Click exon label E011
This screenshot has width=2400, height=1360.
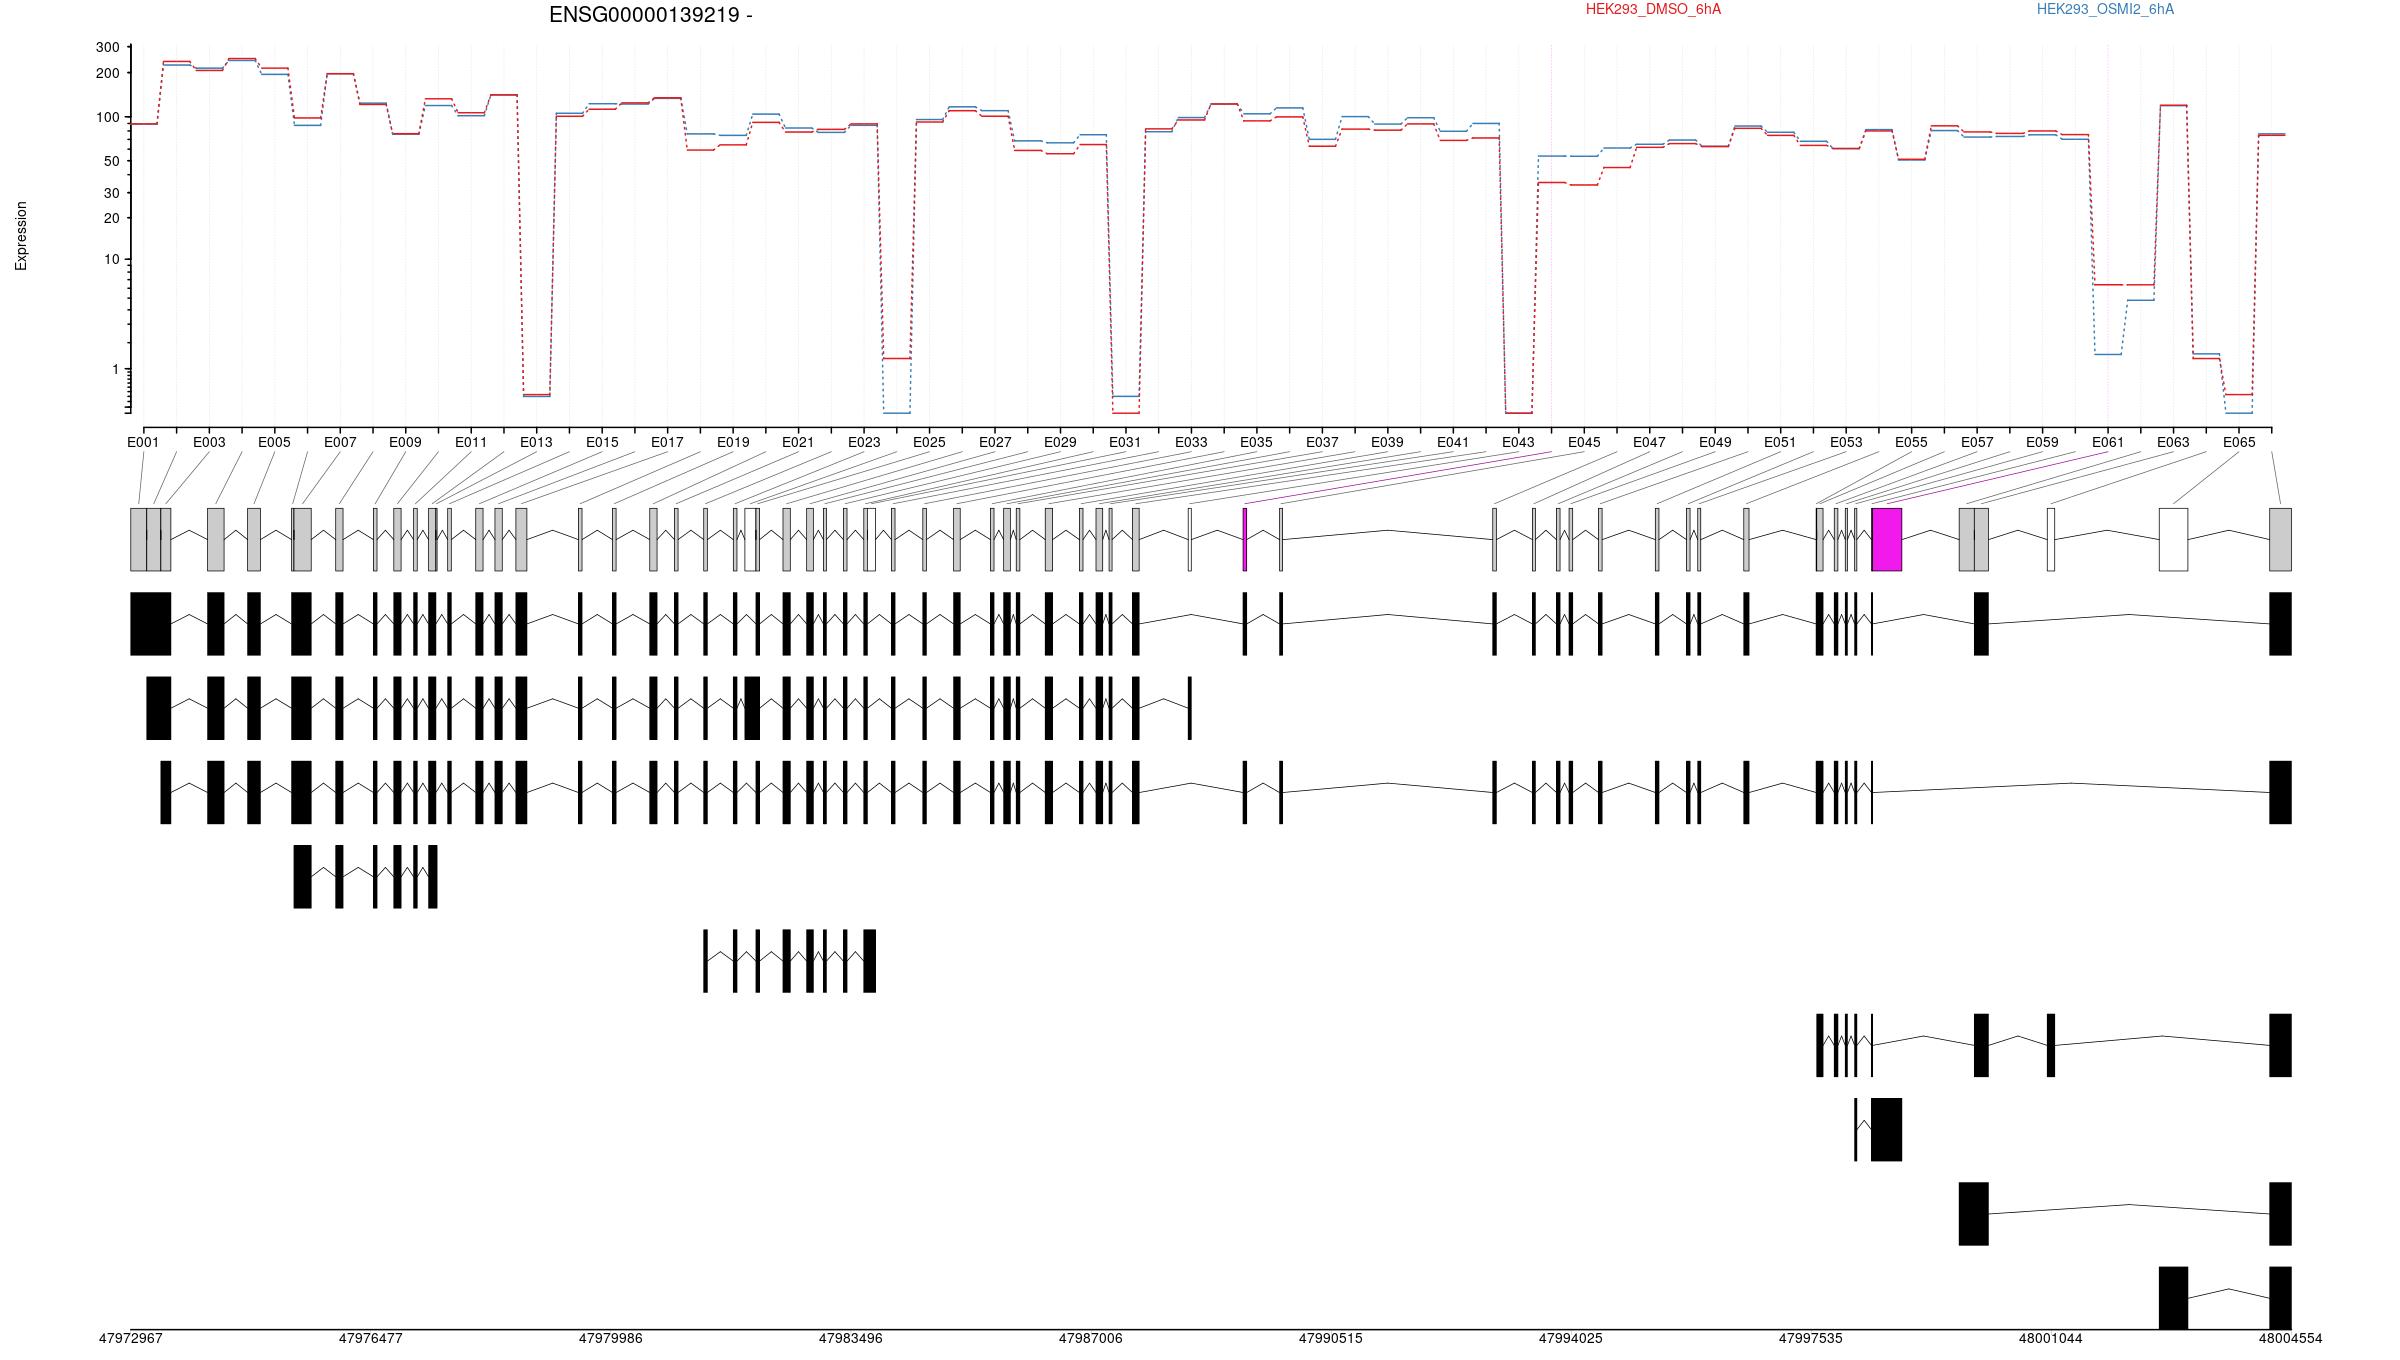pos(471,442)
